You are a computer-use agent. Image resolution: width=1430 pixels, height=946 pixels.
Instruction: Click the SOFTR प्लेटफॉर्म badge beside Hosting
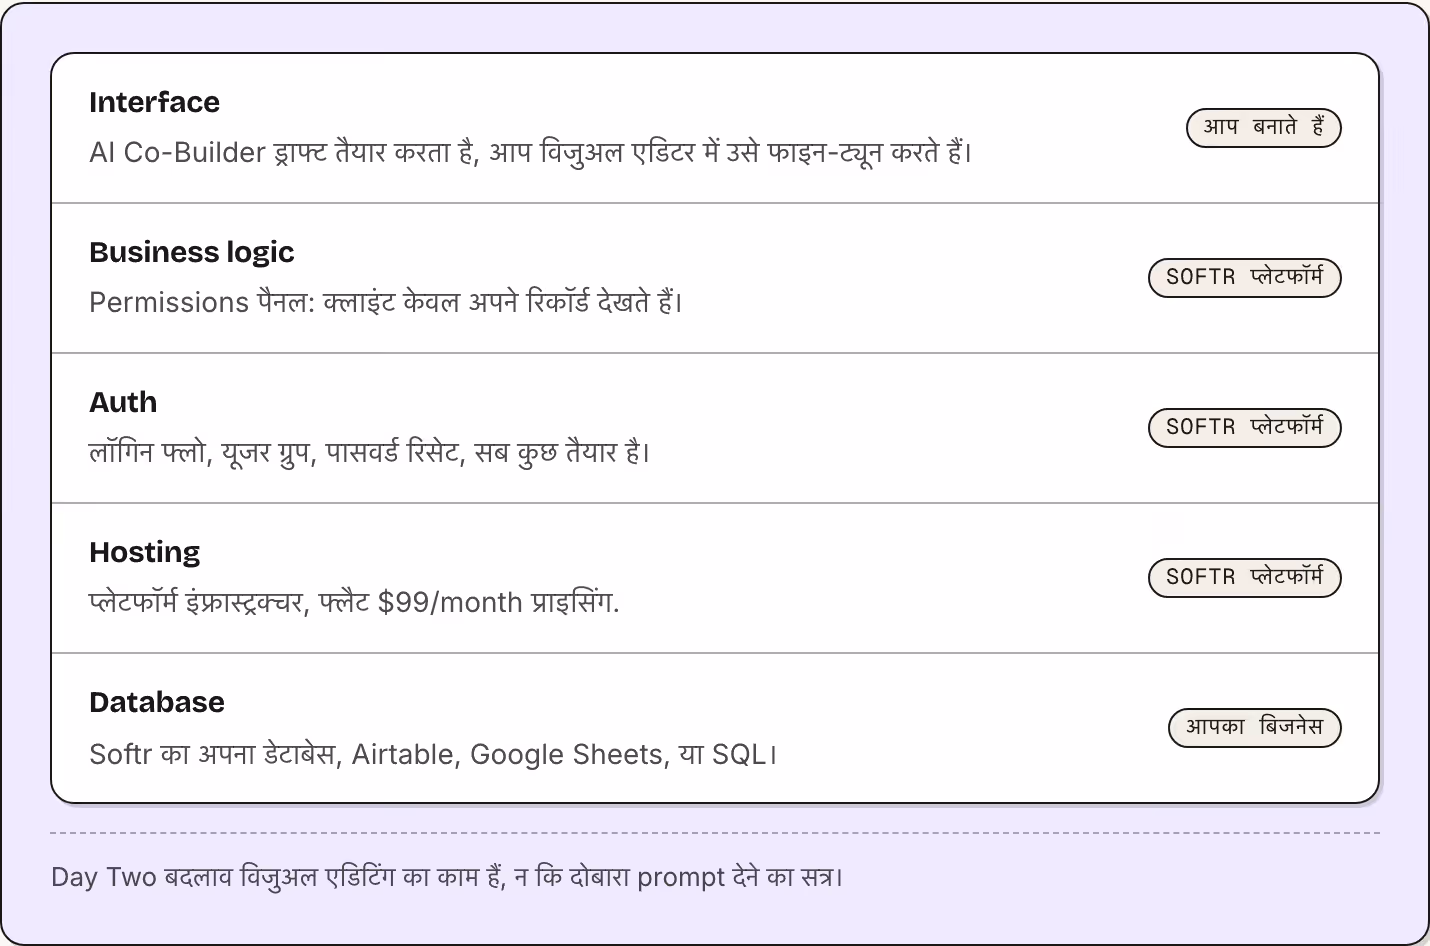[x=1245, y=578]
